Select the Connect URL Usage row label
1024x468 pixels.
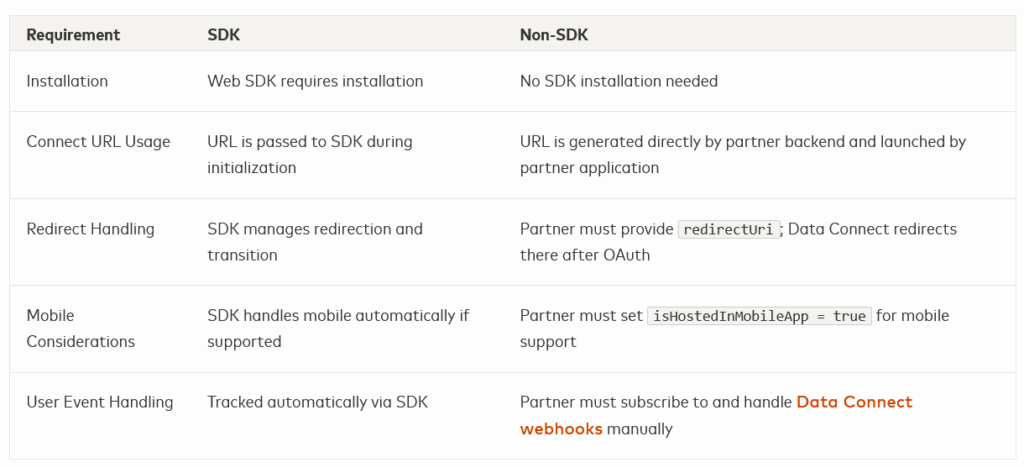pos(98,142)
